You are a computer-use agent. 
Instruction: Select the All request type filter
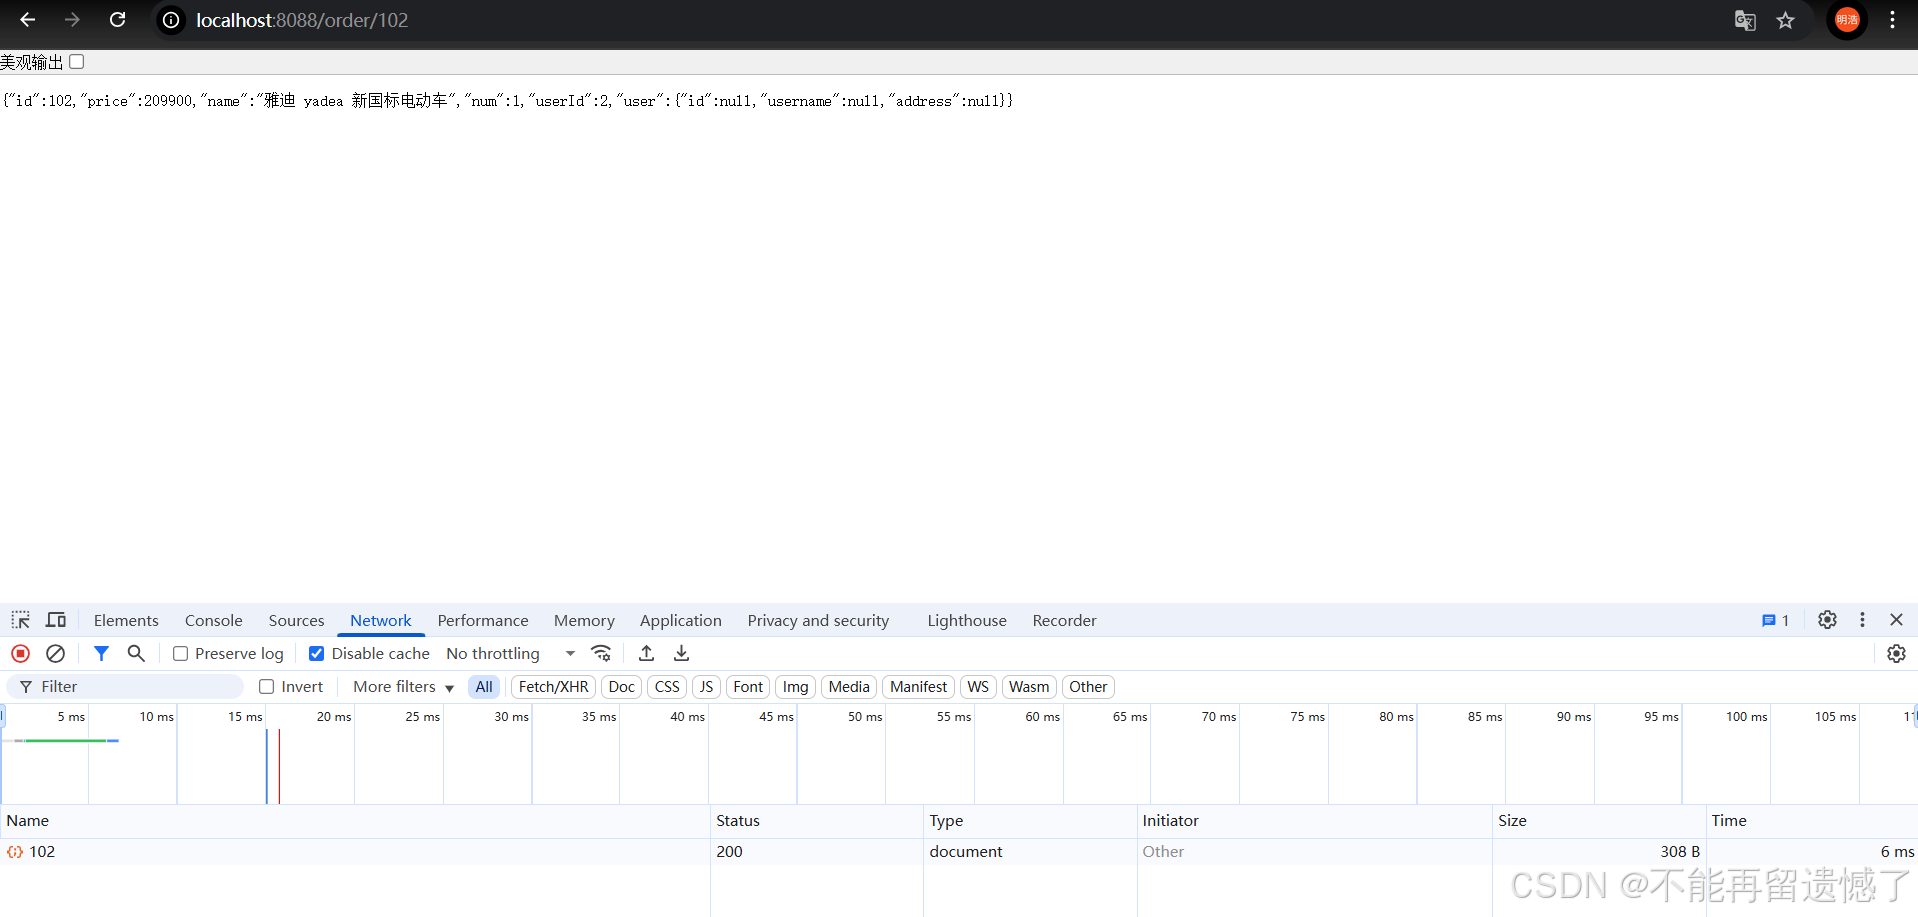click(484, 686)
